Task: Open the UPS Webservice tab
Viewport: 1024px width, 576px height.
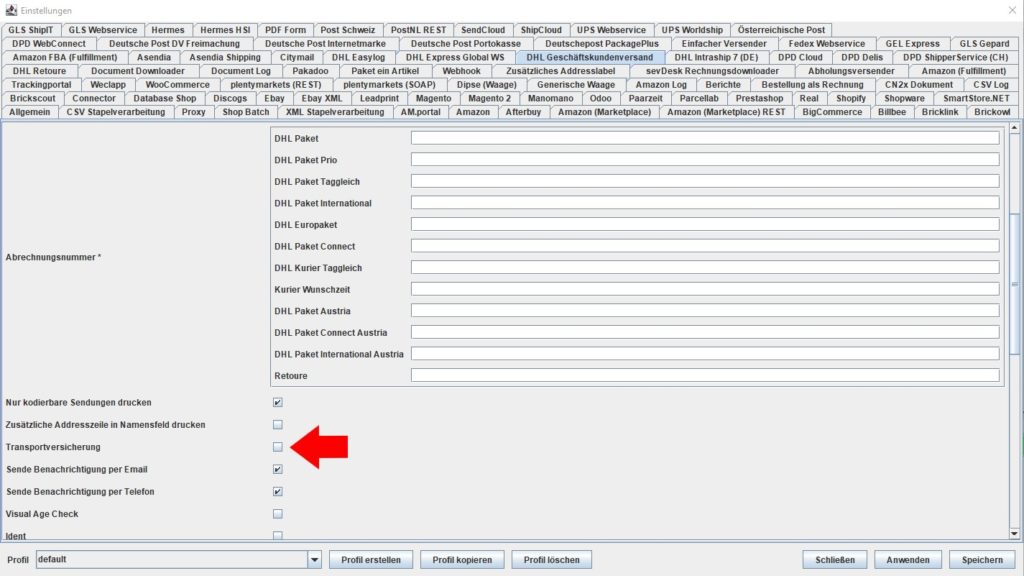Action: 611,30
